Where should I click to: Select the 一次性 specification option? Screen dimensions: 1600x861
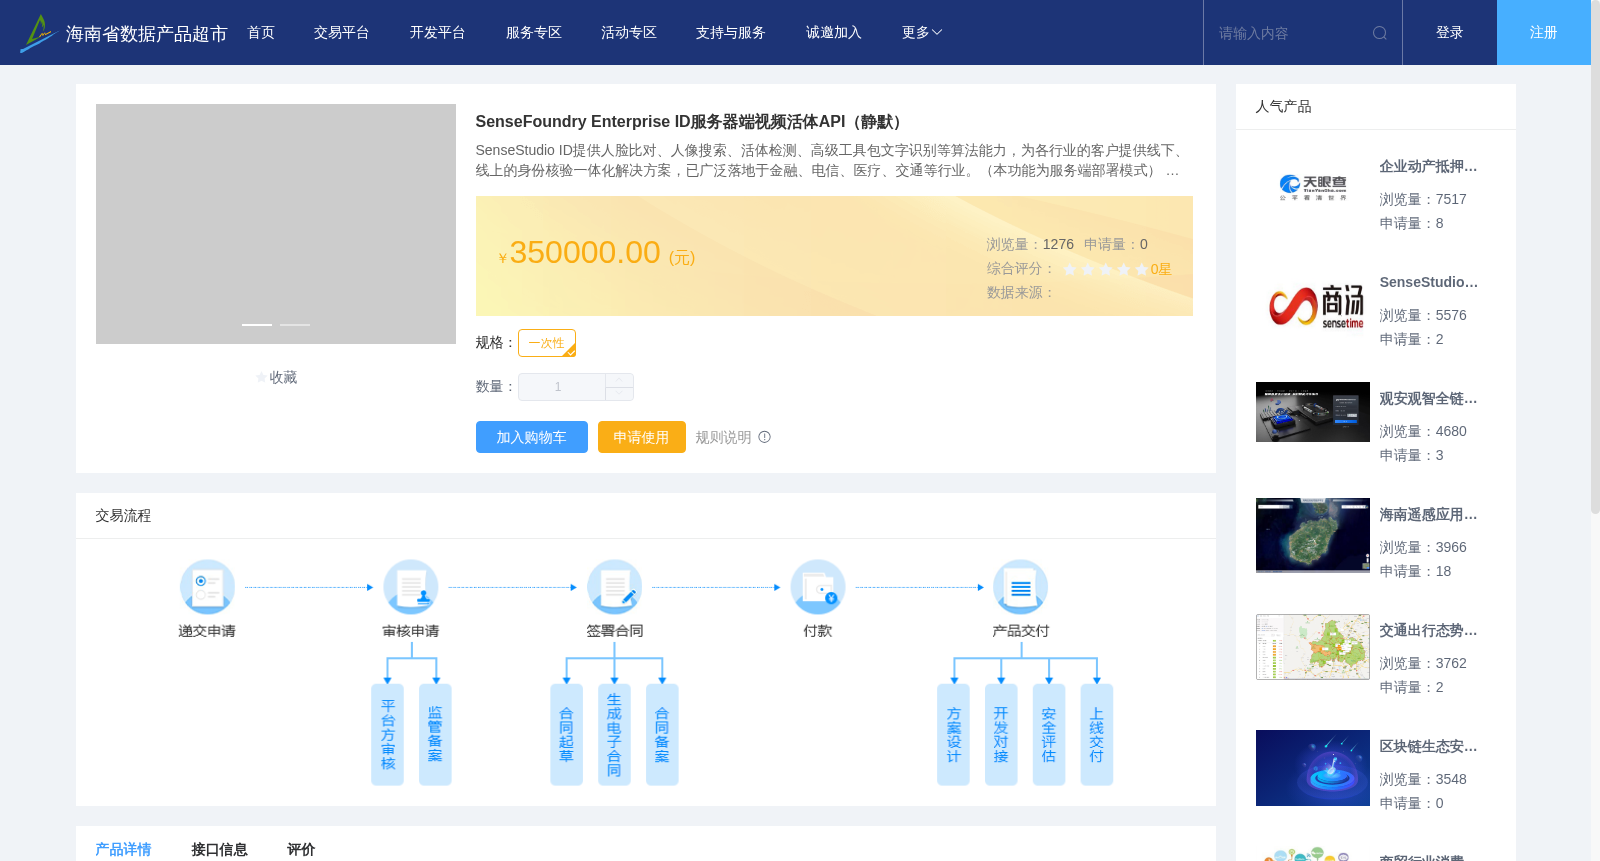547,343
